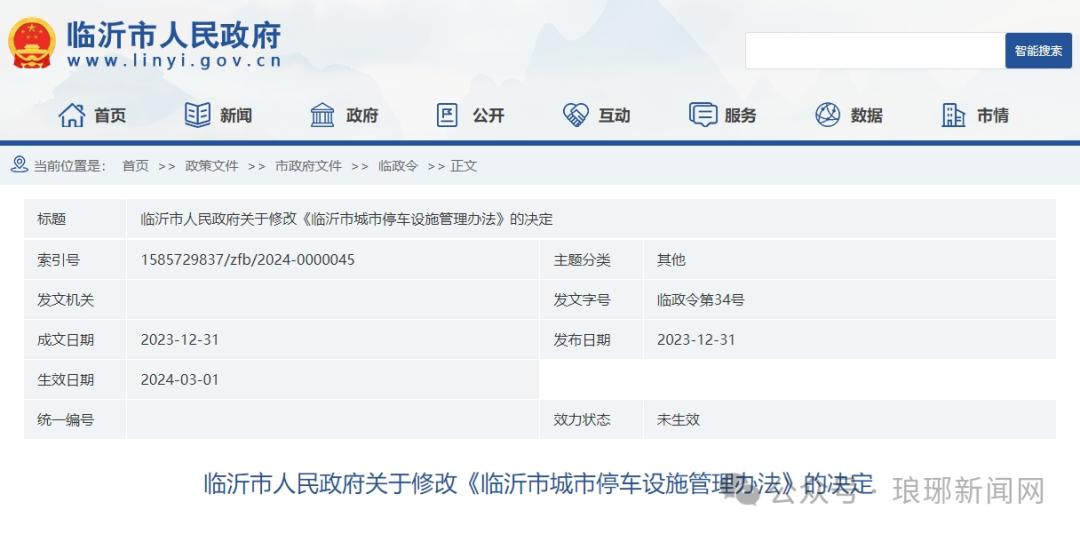Viewport: 1080px width, 534px height.
Task: Click the 其他 category value
Action: click(x=671, y=260)
